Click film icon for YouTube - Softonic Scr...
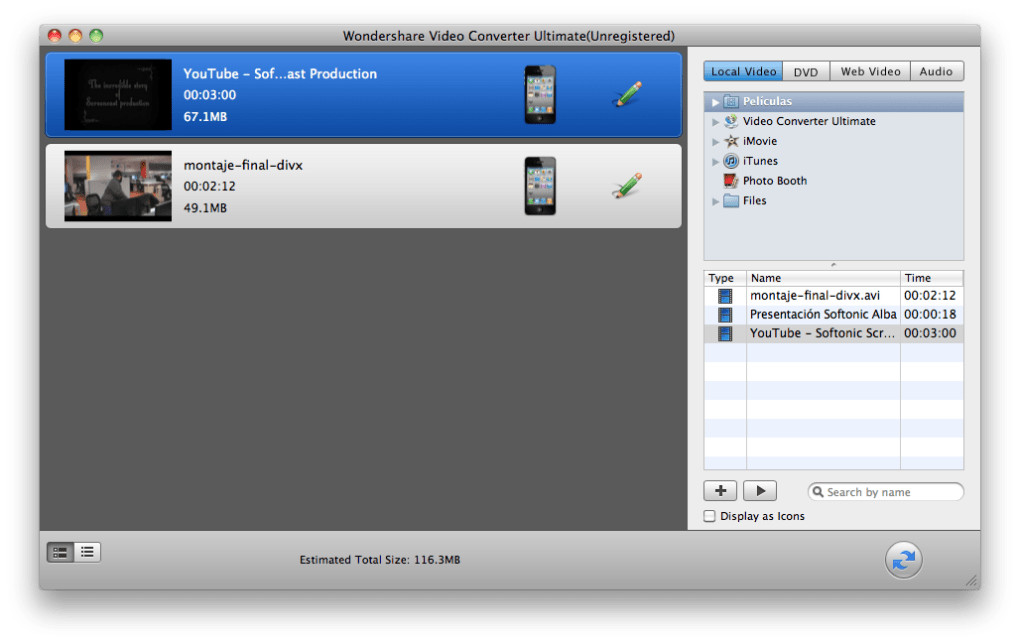The image size is (1020, 644). coord(725,334)
